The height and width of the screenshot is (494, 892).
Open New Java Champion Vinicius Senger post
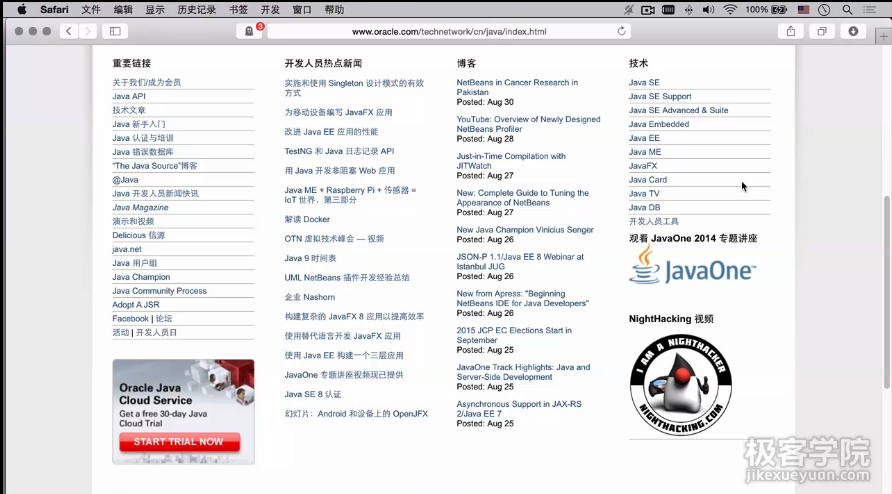pos(525,229)
